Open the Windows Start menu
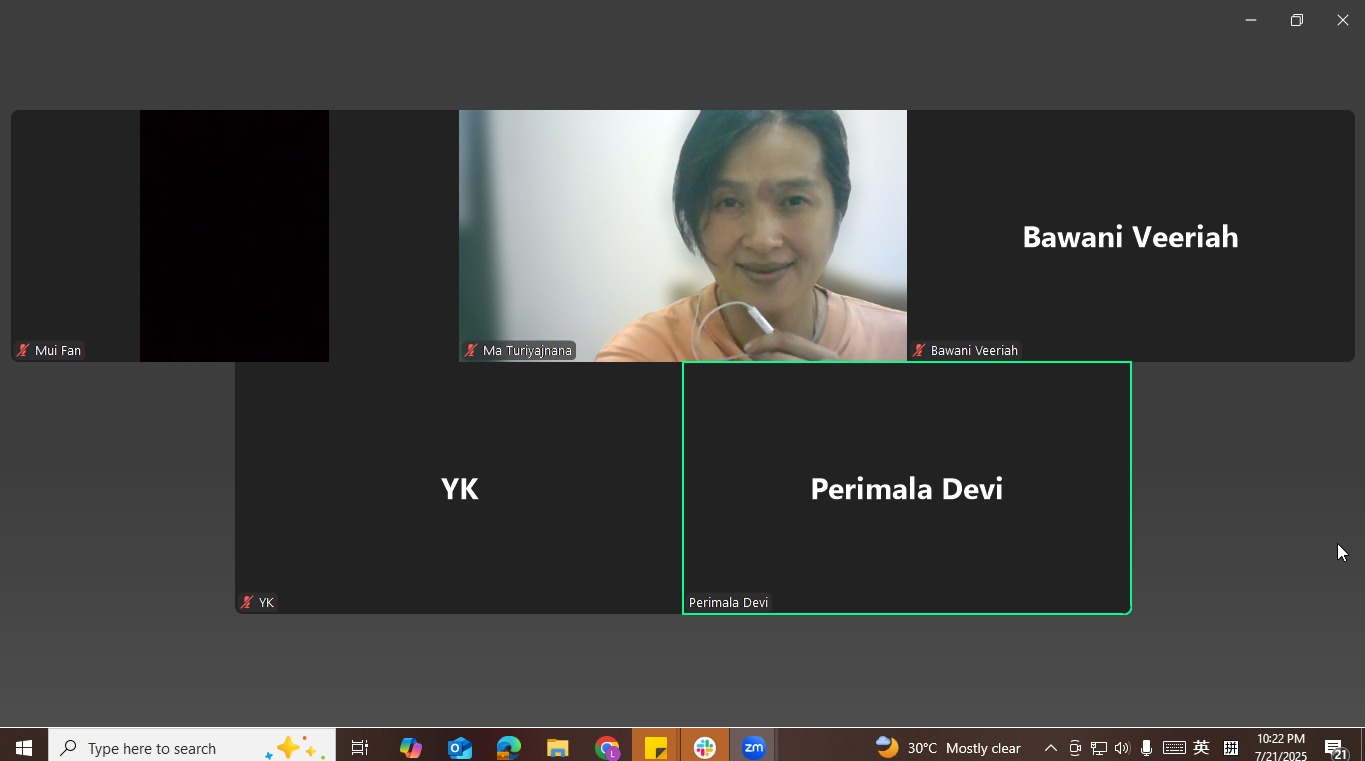This screenshot has height=761, width=1365. pyautogui.click(x=24, y=747)
